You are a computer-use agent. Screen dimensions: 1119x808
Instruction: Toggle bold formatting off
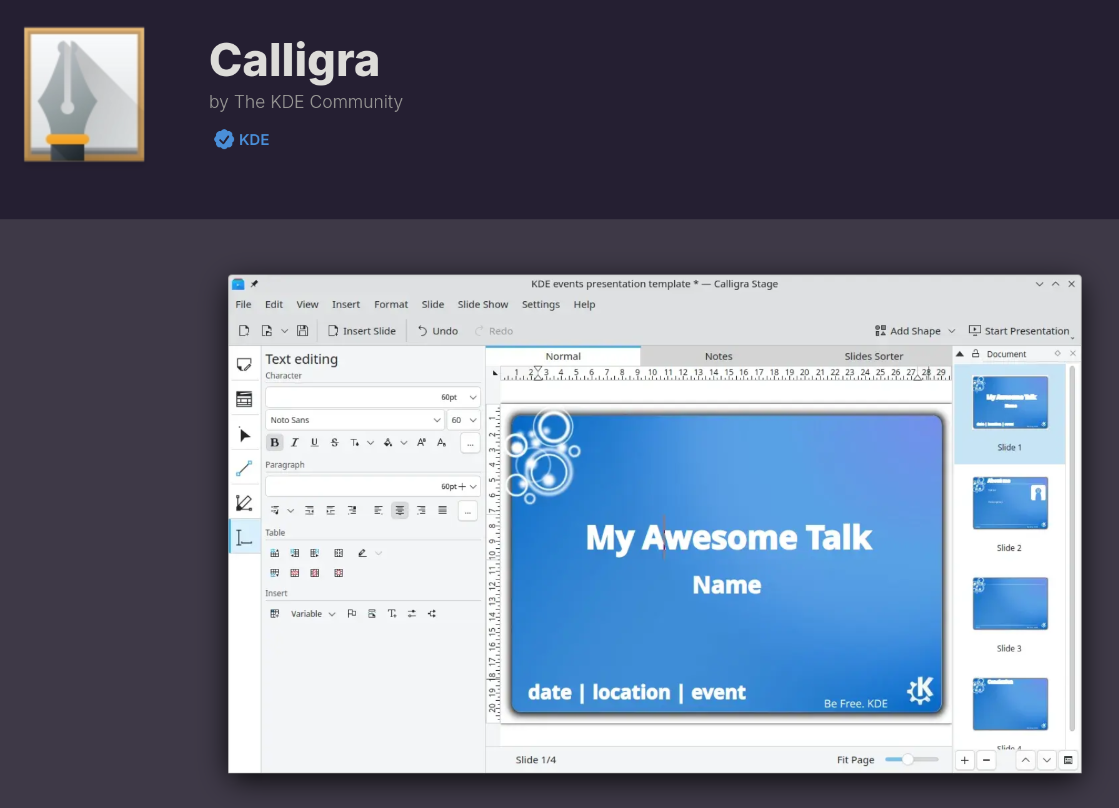275,442
